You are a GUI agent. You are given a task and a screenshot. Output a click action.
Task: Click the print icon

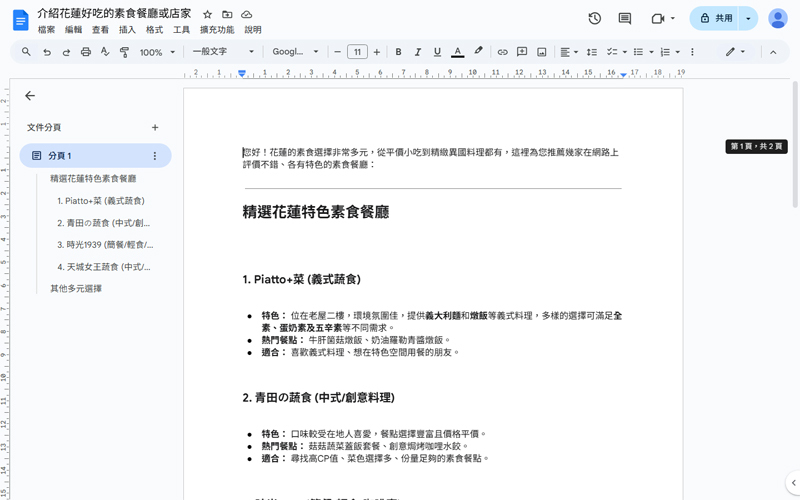[85, 52]
